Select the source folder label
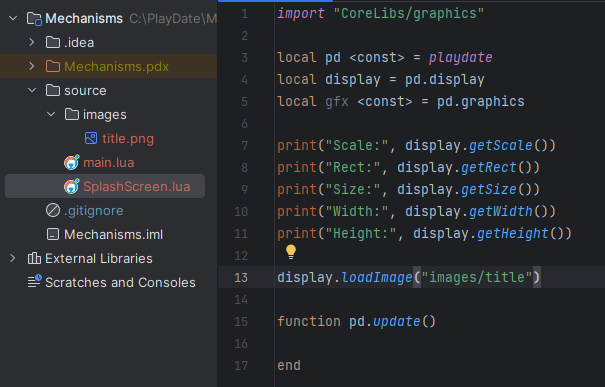605x387 pixels. pos(85,91)
